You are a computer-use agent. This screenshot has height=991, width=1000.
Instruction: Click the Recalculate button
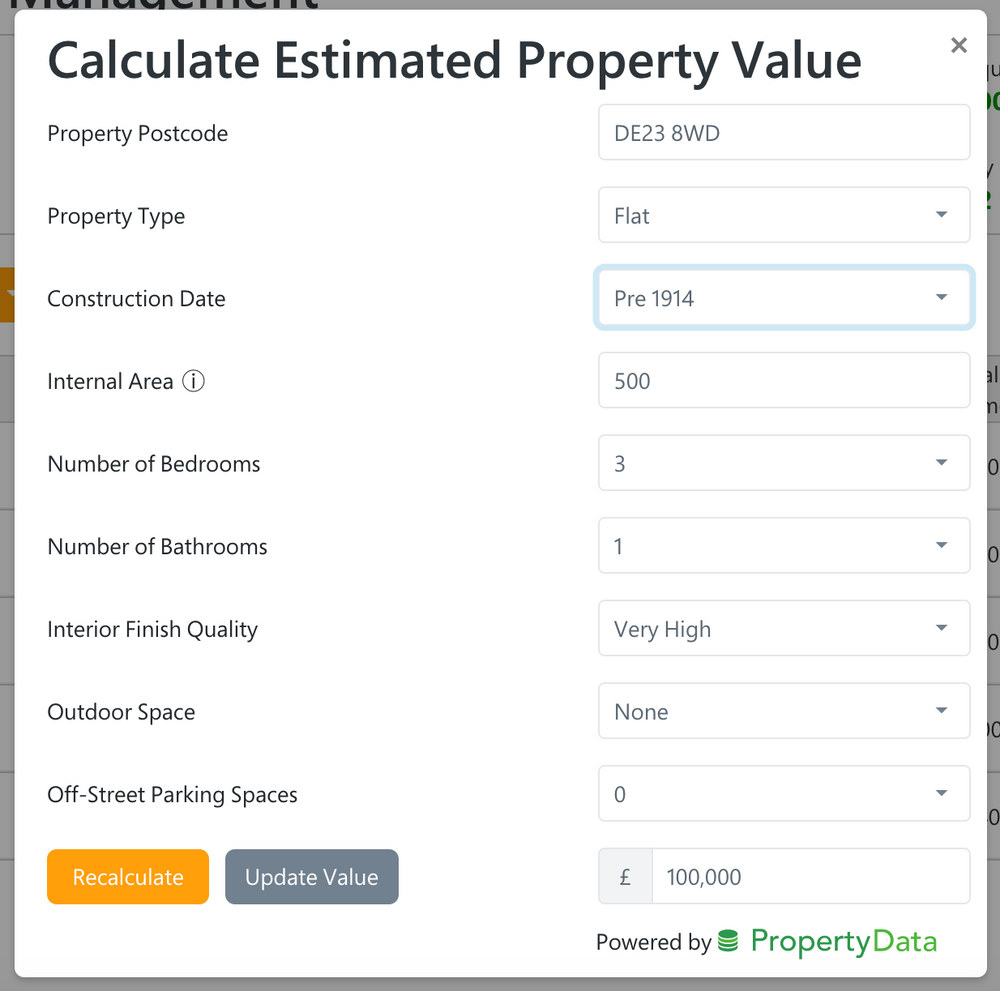(127, 876)
